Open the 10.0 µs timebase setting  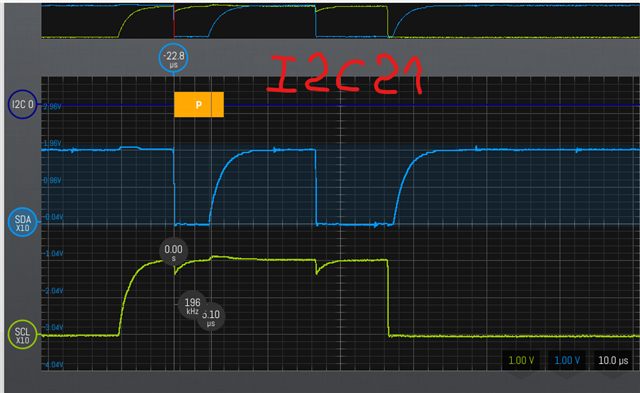click(x=613, y=360)
